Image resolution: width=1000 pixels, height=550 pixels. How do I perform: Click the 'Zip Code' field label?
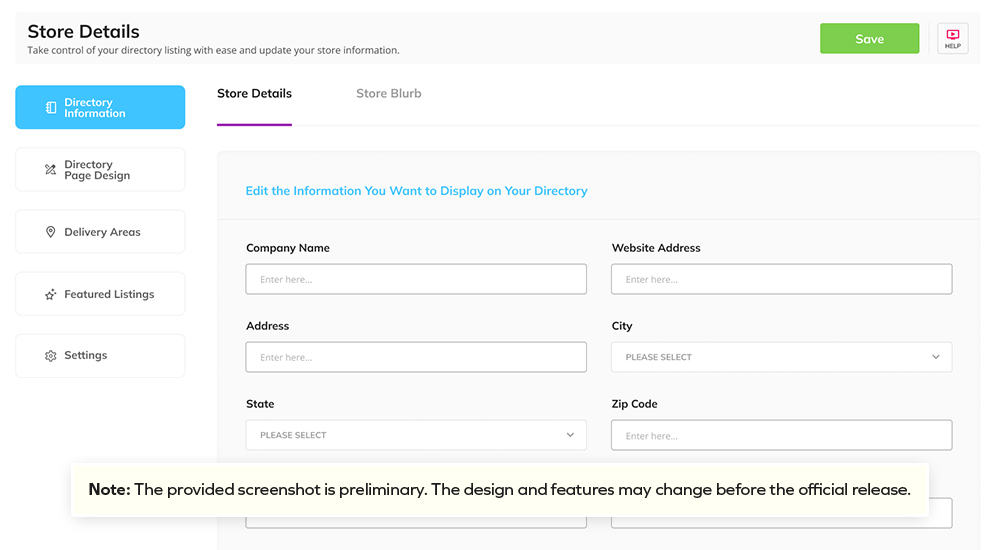click(x=634, y=404)
